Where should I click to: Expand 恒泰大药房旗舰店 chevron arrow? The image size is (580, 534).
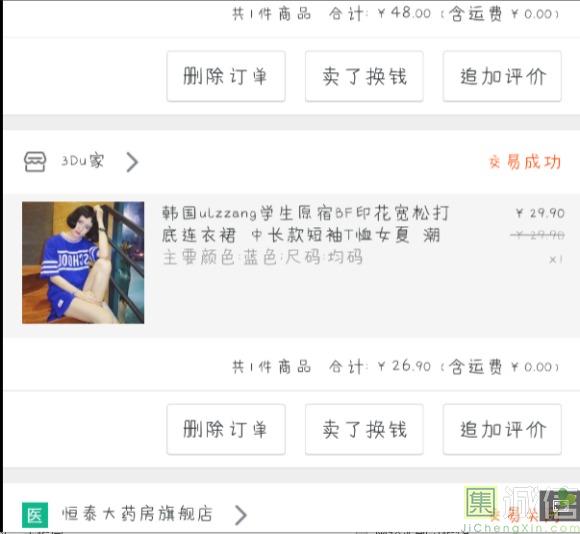pos(241,514)
